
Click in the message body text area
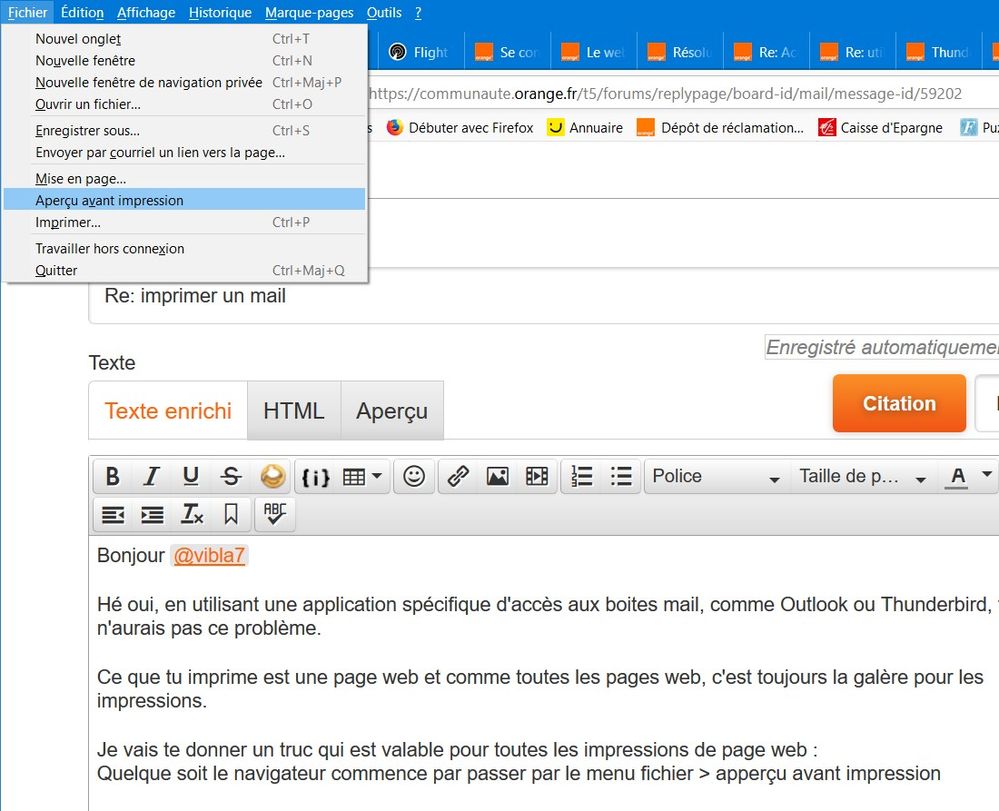point(543,673)
